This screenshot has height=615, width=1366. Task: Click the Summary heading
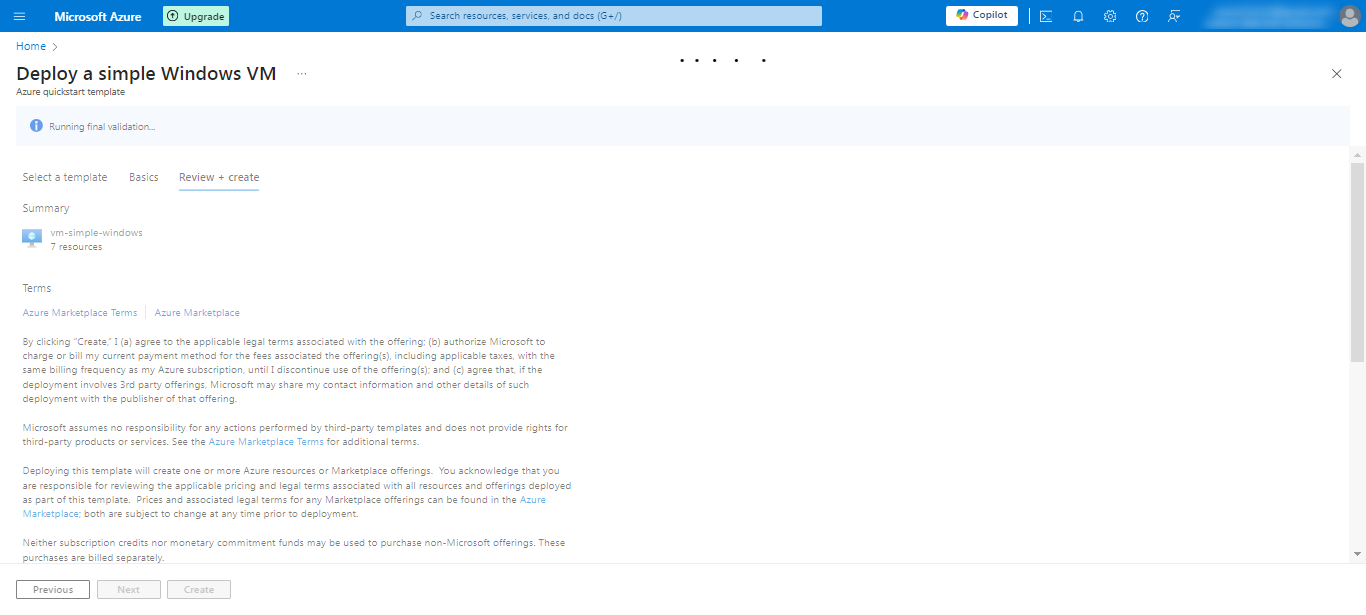(x=46, y=209)
